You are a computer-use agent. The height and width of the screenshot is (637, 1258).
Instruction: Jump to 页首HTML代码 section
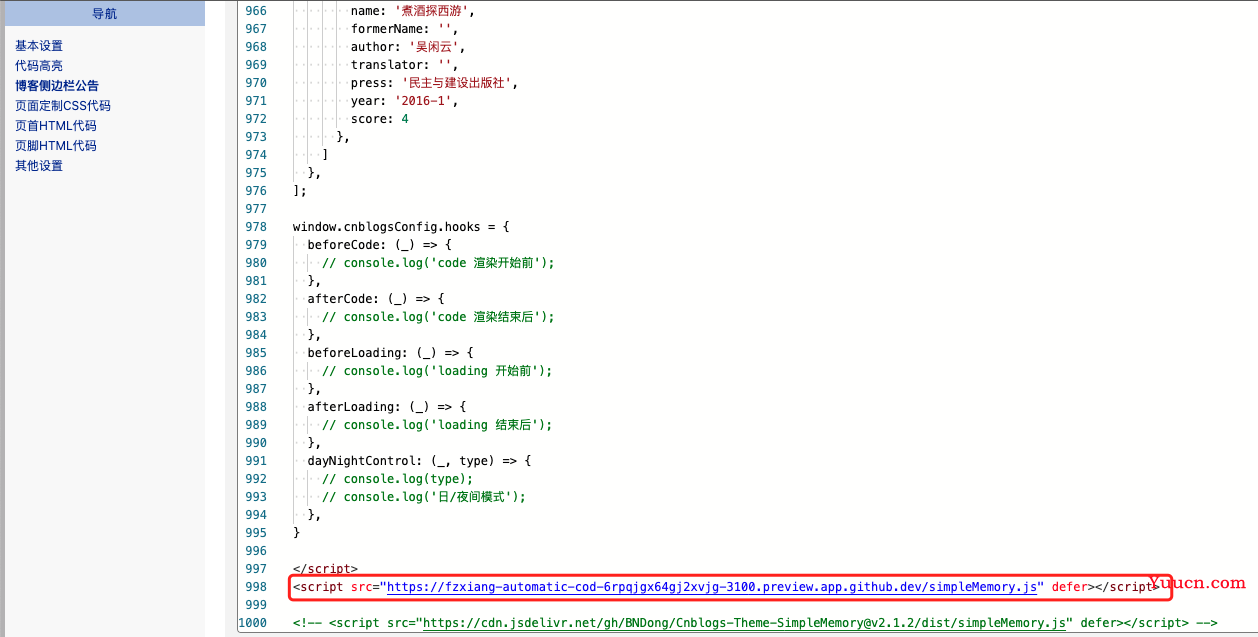56,126
